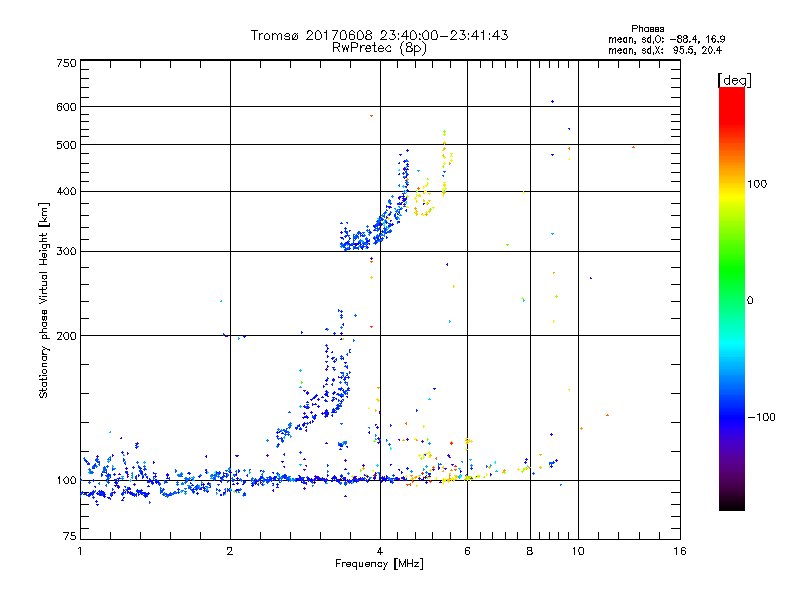Viewport: 800px width, 600px height.
Task: Select the Frequency [MHz] axis label
Action: point(379,566)
